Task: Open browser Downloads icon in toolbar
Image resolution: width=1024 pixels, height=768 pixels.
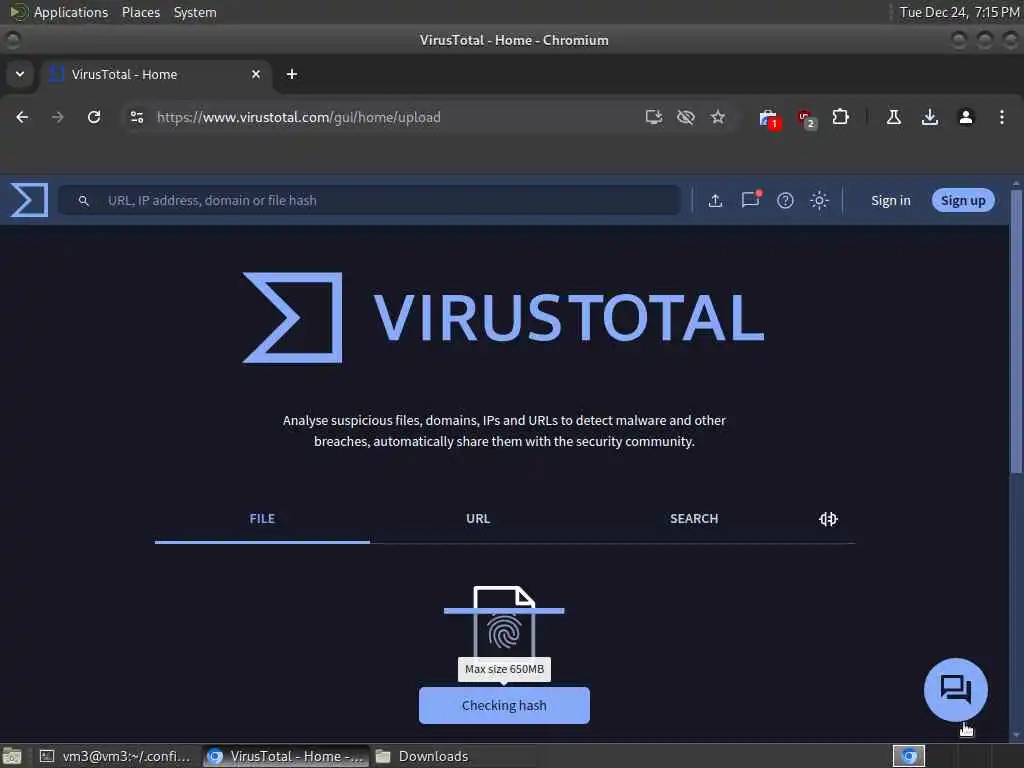Action: point(930,117)
